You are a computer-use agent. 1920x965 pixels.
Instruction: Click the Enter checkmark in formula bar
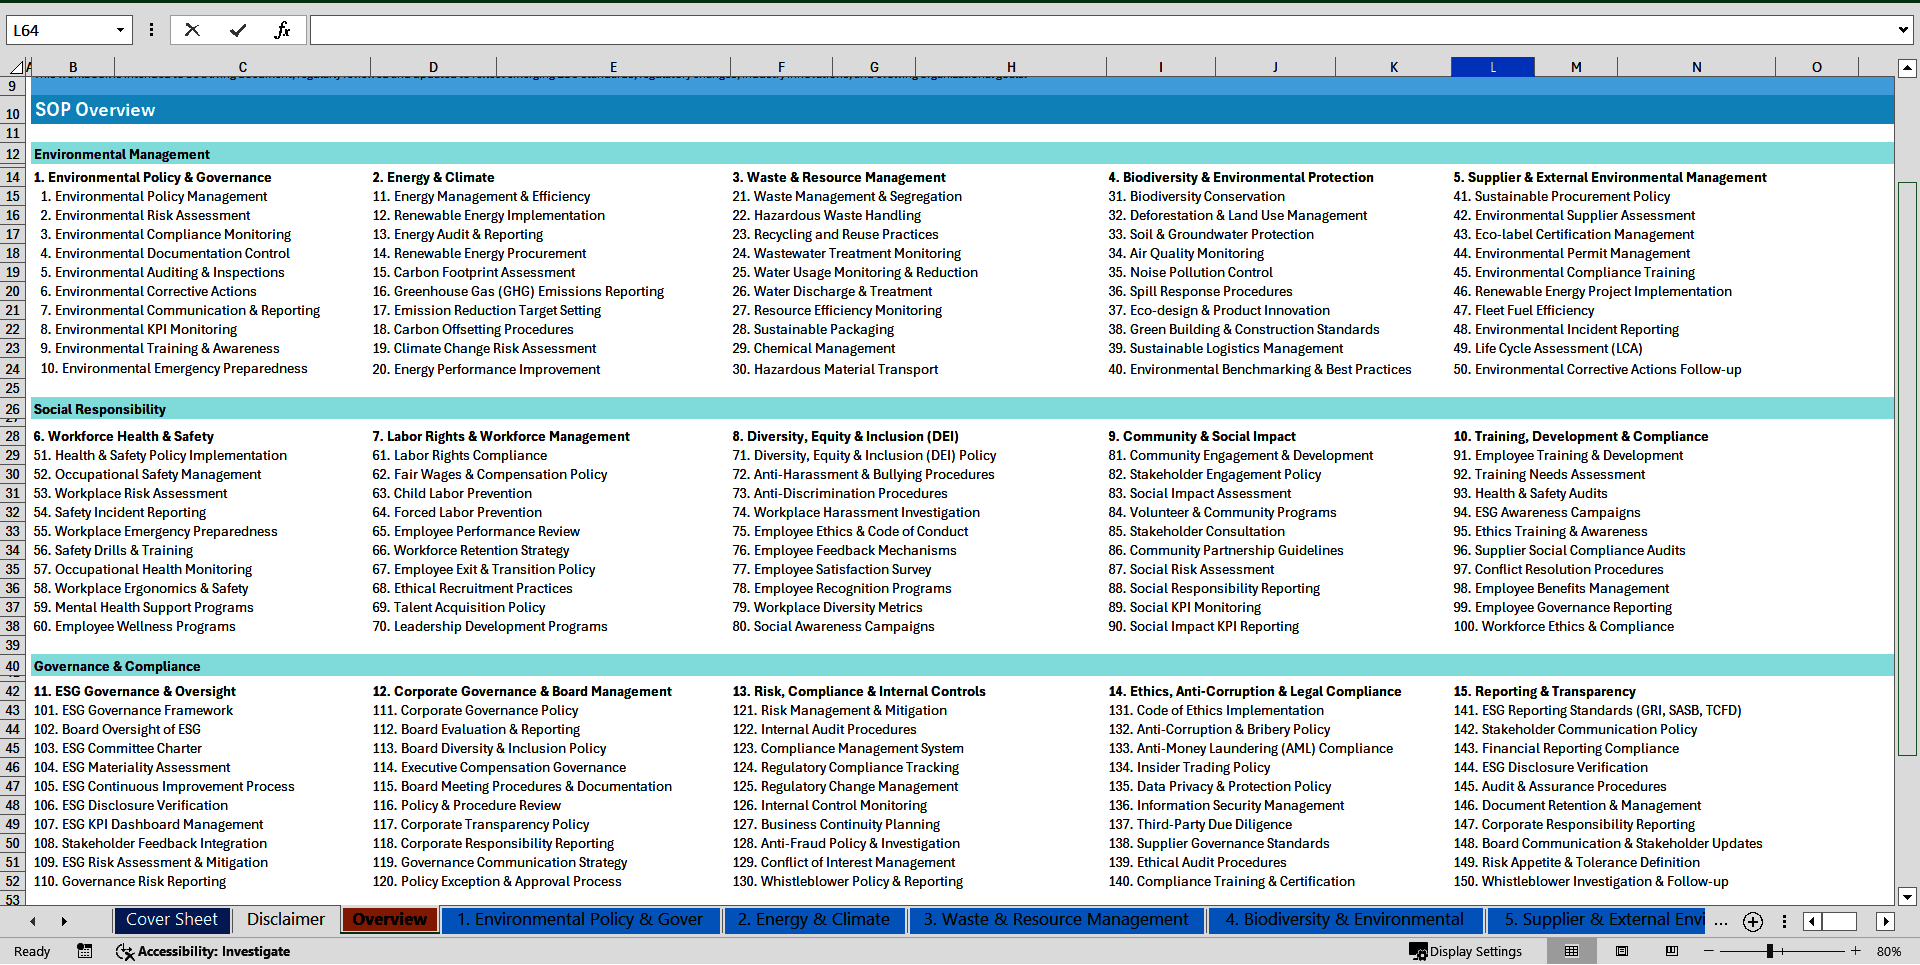coord(238,30)
